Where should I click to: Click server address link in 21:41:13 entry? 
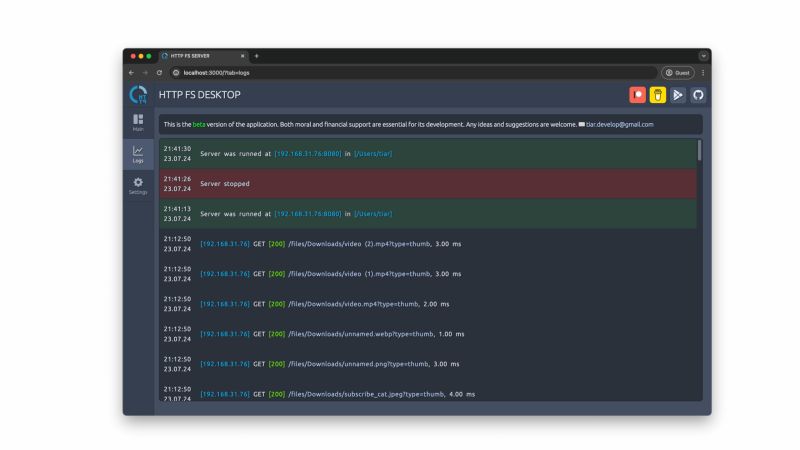[x=308, y=214]
